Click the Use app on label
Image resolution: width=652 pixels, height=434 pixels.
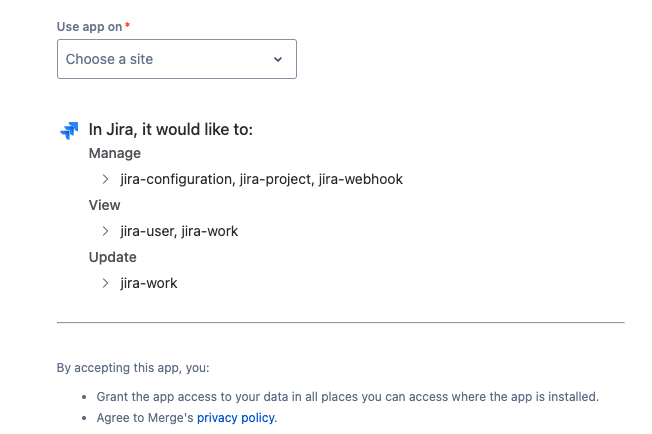(89, 27)
